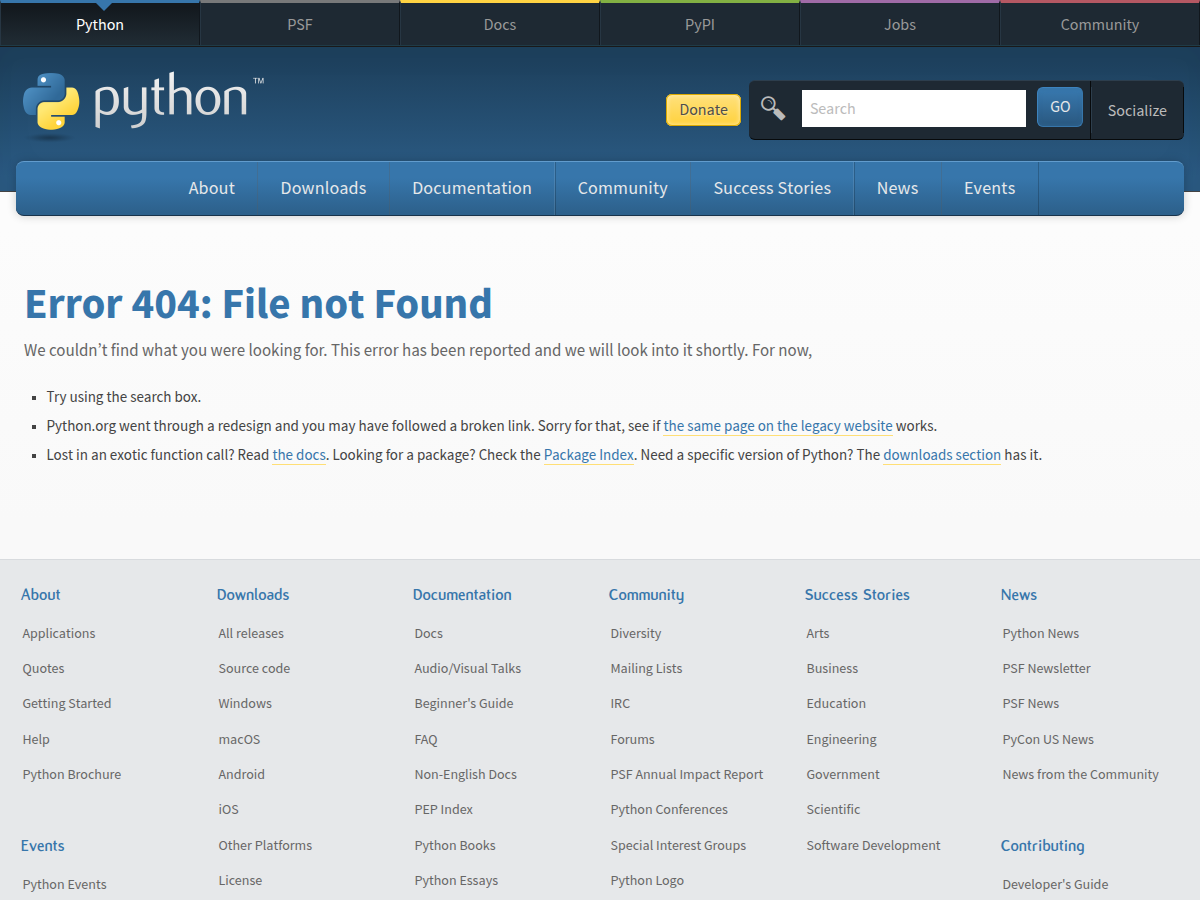Open Android downloads footer link
The height and width of the screenshot is (900, 1200).
[242, 774]
